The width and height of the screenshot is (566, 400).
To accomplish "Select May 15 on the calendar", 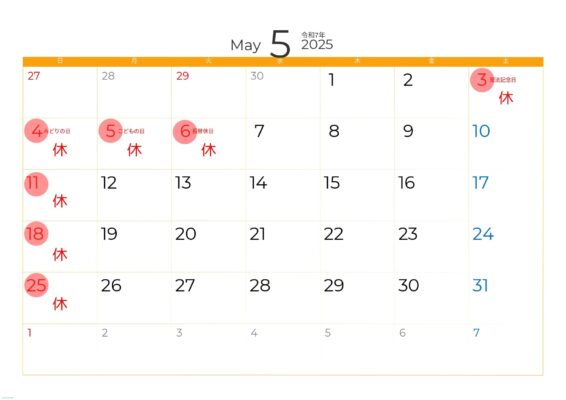I will (332, 183).
